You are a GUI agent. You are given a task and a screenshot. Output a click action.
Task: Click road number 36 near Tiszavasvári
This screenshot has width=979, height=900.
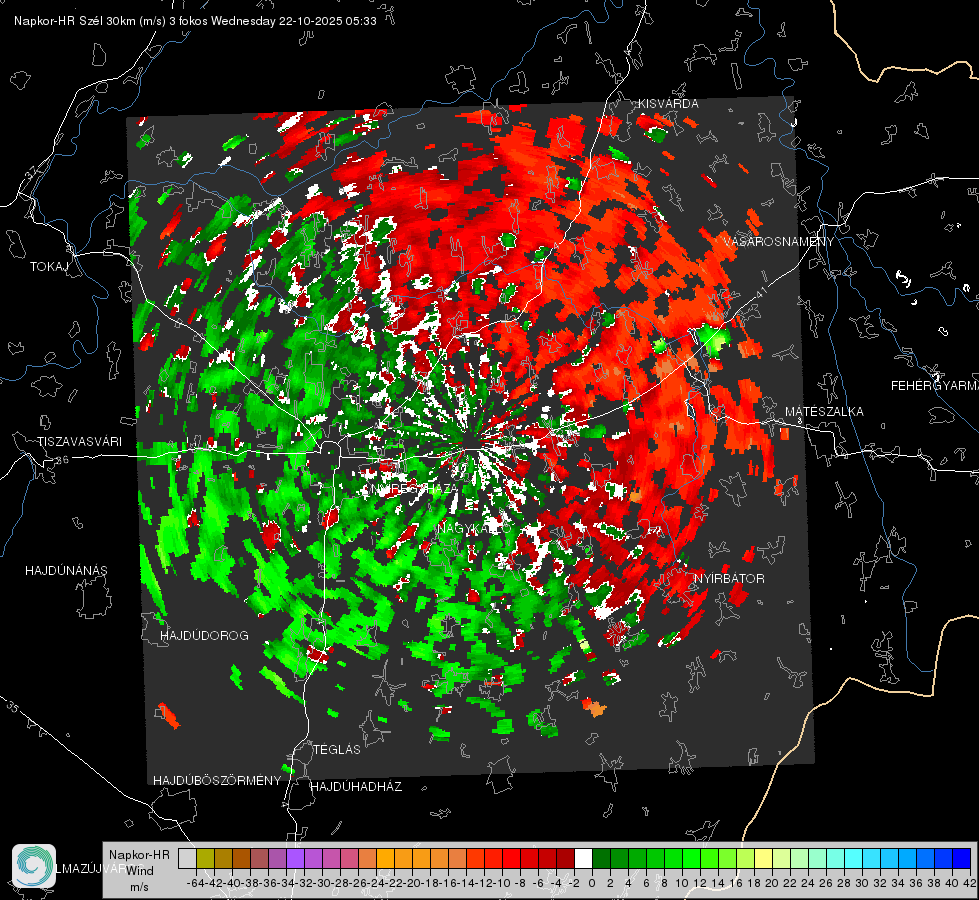(62, 460)
